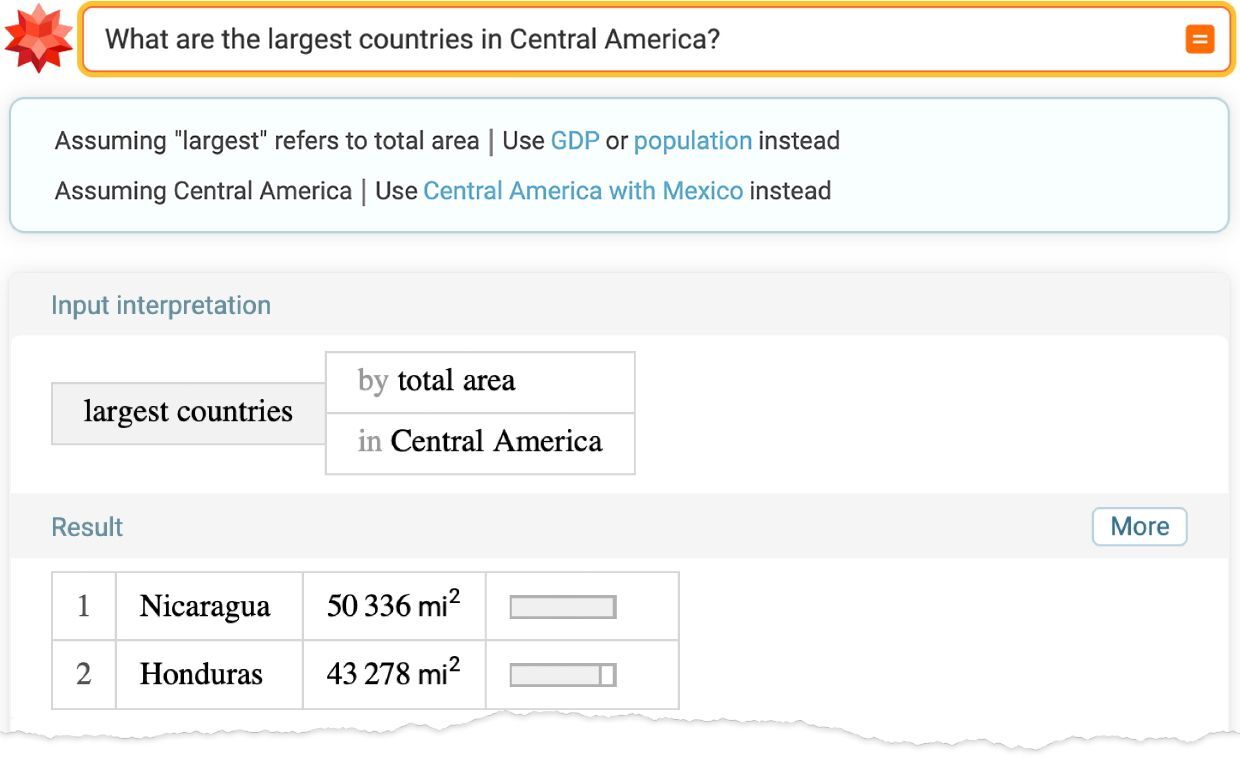Click Nicaragua in the results table
The image size is (1240, 757).
[205, 606]
